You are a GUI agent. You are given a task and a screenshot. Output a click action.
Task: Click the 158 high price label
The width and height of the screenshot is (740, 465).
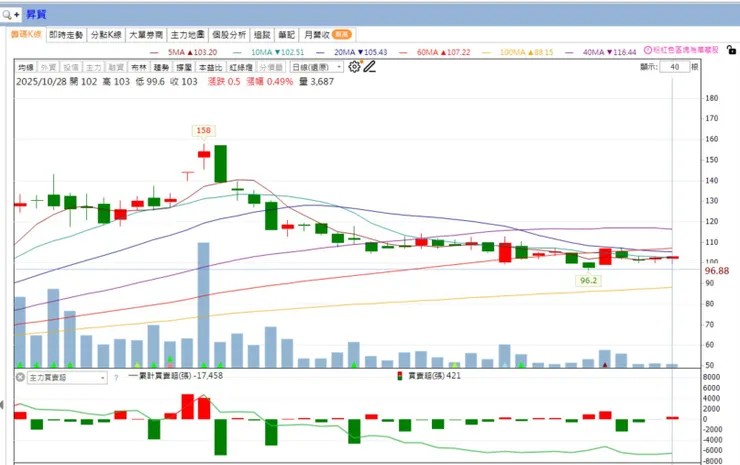point(203,130)
